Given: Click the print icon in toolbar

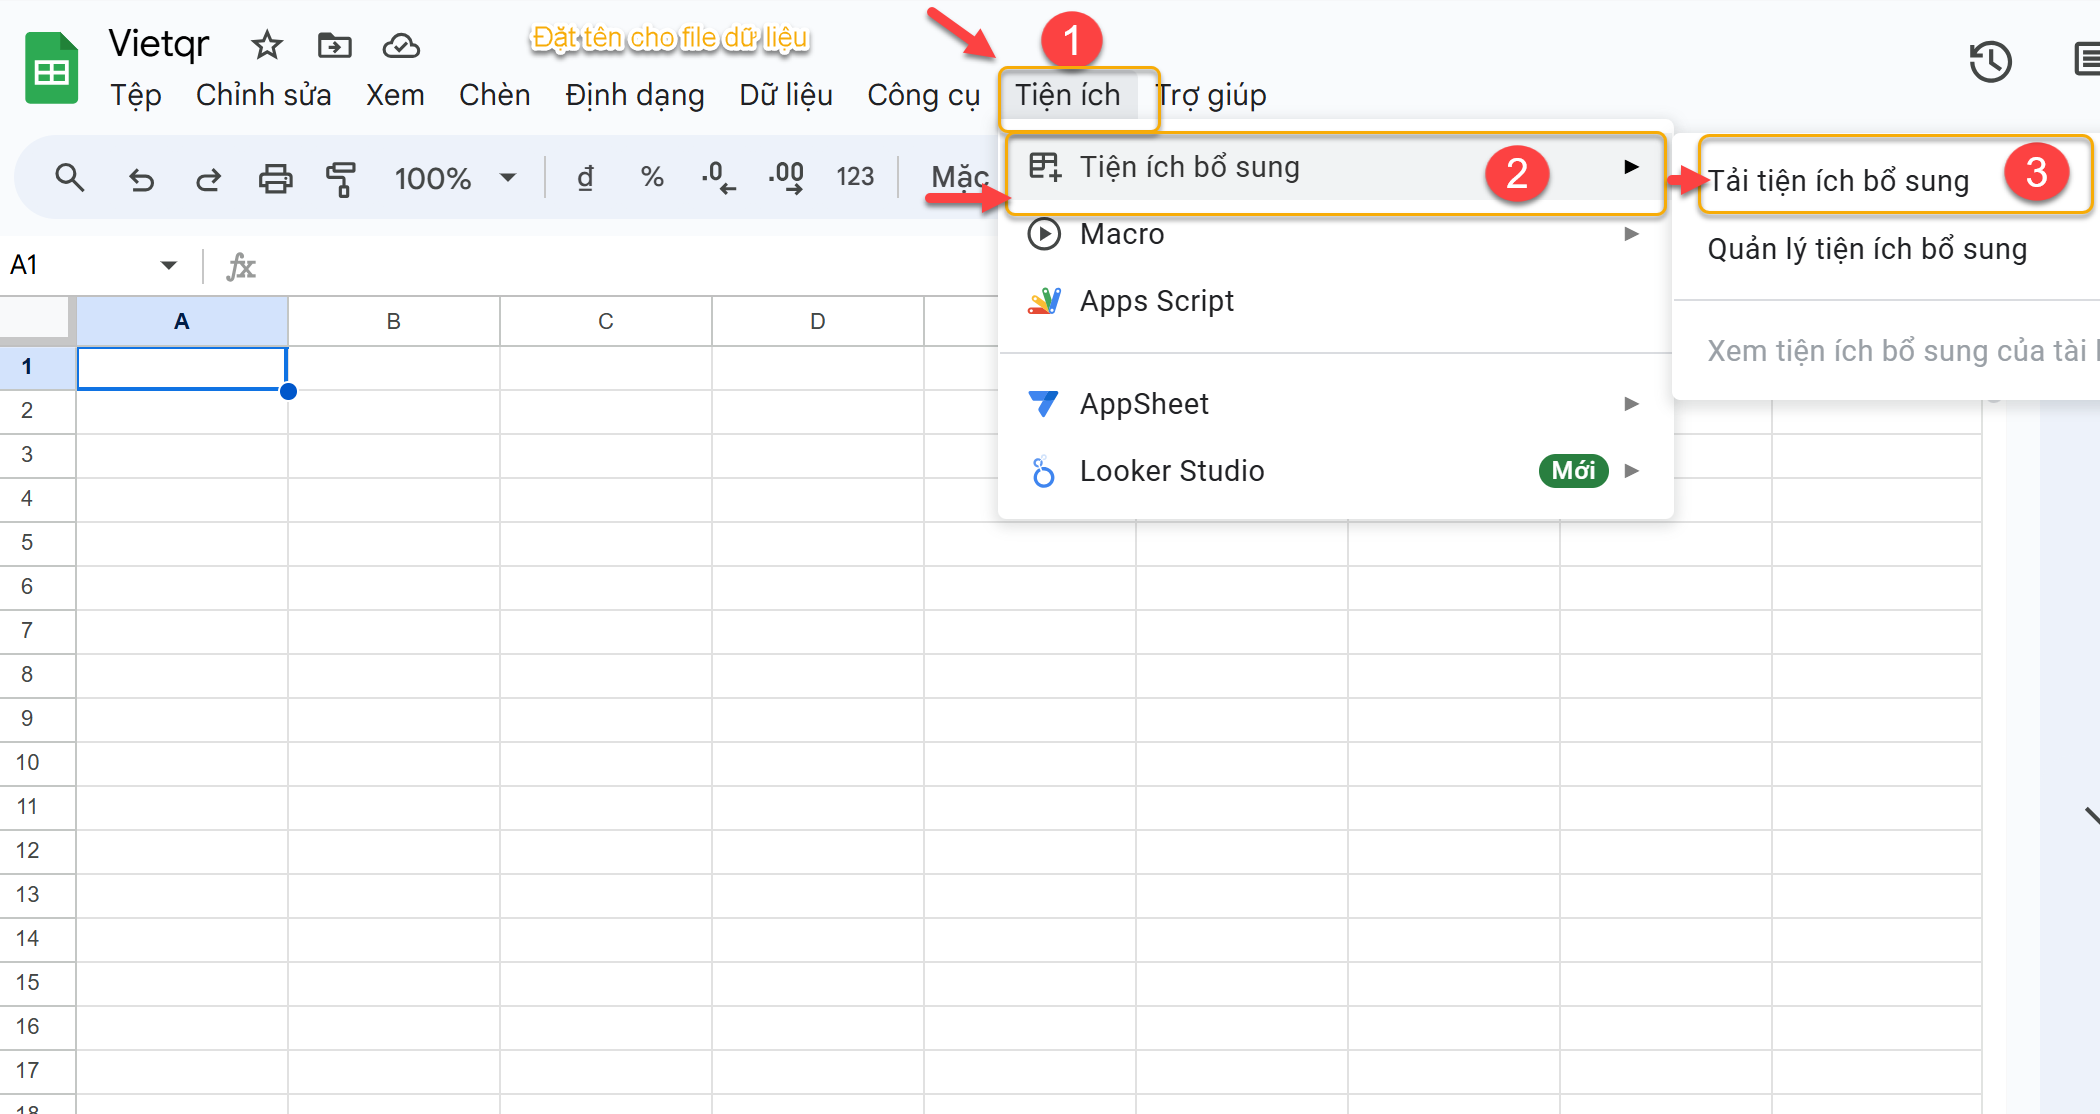Looking at the screenshot, I should pos(275,179).
